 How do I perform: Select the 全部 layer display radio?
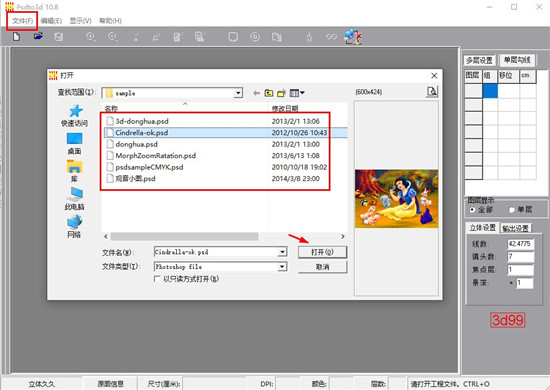472,210
